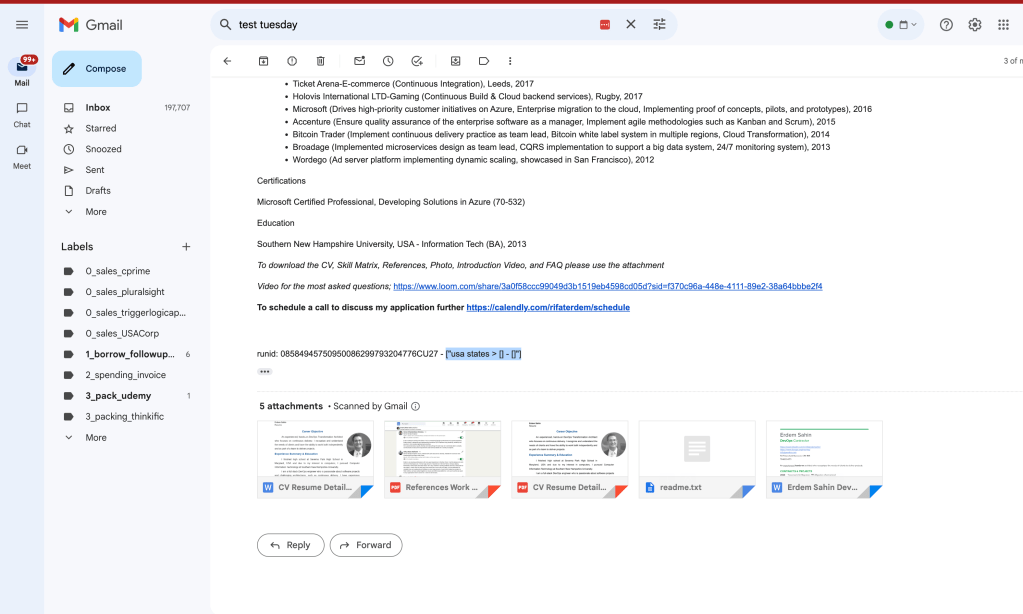Open Meet in the left rail
Screen dimensions: 1023x614
22,157
